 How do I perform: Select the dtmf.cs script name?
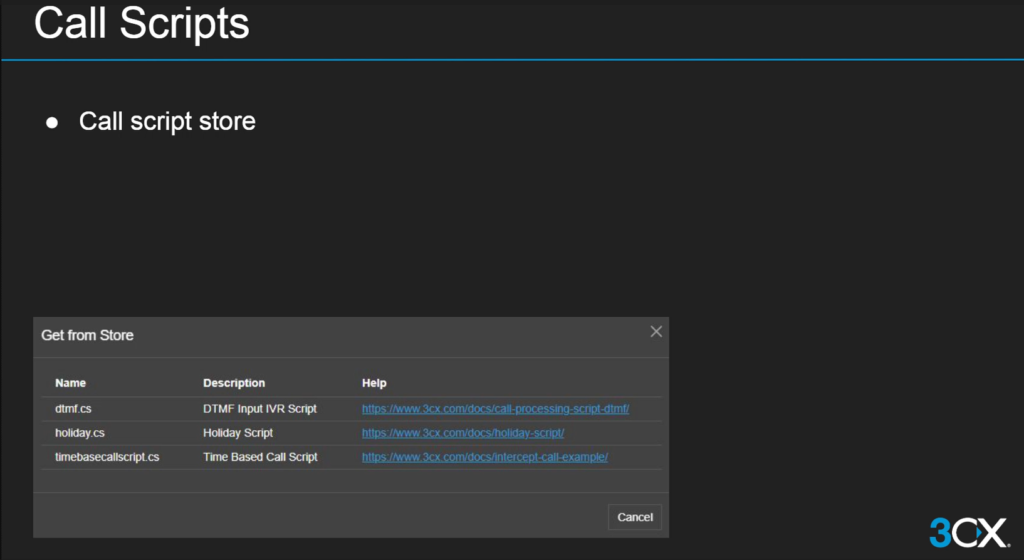73,409
